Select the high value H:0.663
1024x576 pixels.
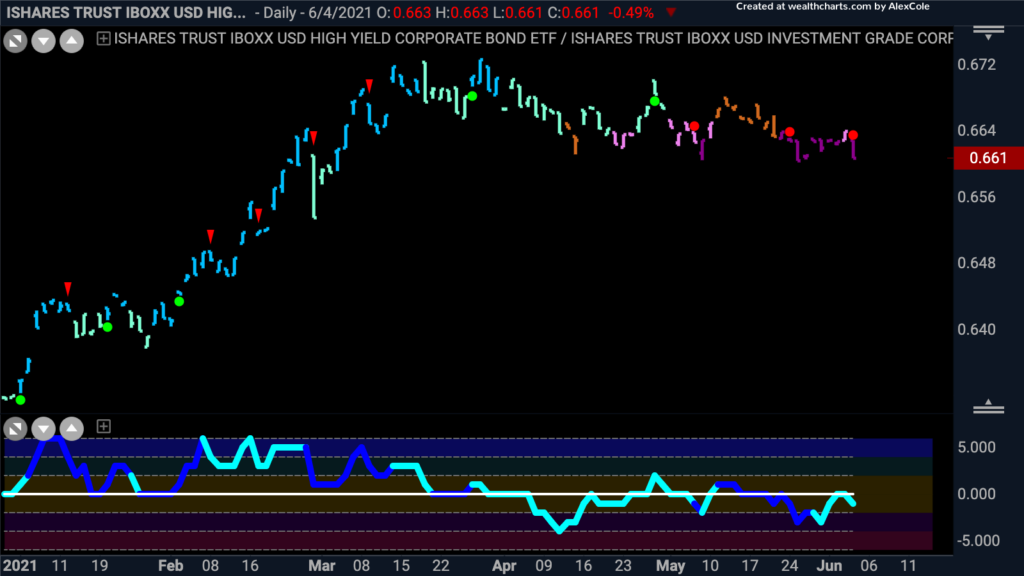pyautogui.click(x=462, y=12)
